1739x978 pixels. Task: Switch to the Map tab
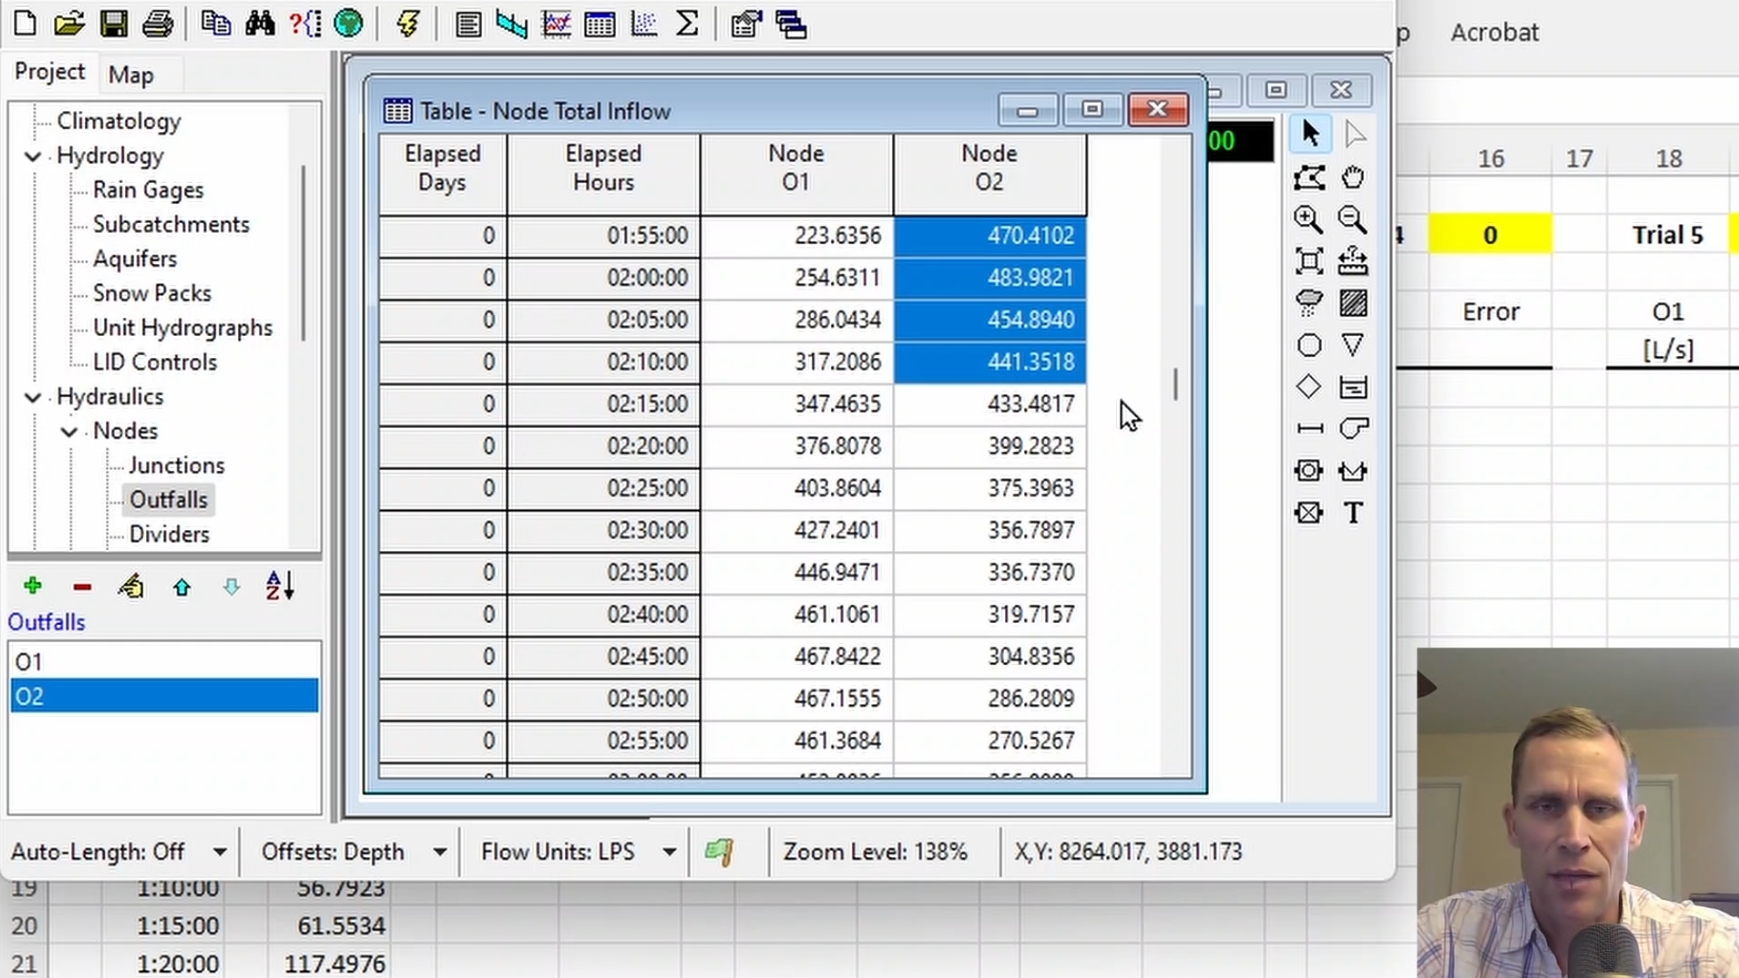coord(131,75)
